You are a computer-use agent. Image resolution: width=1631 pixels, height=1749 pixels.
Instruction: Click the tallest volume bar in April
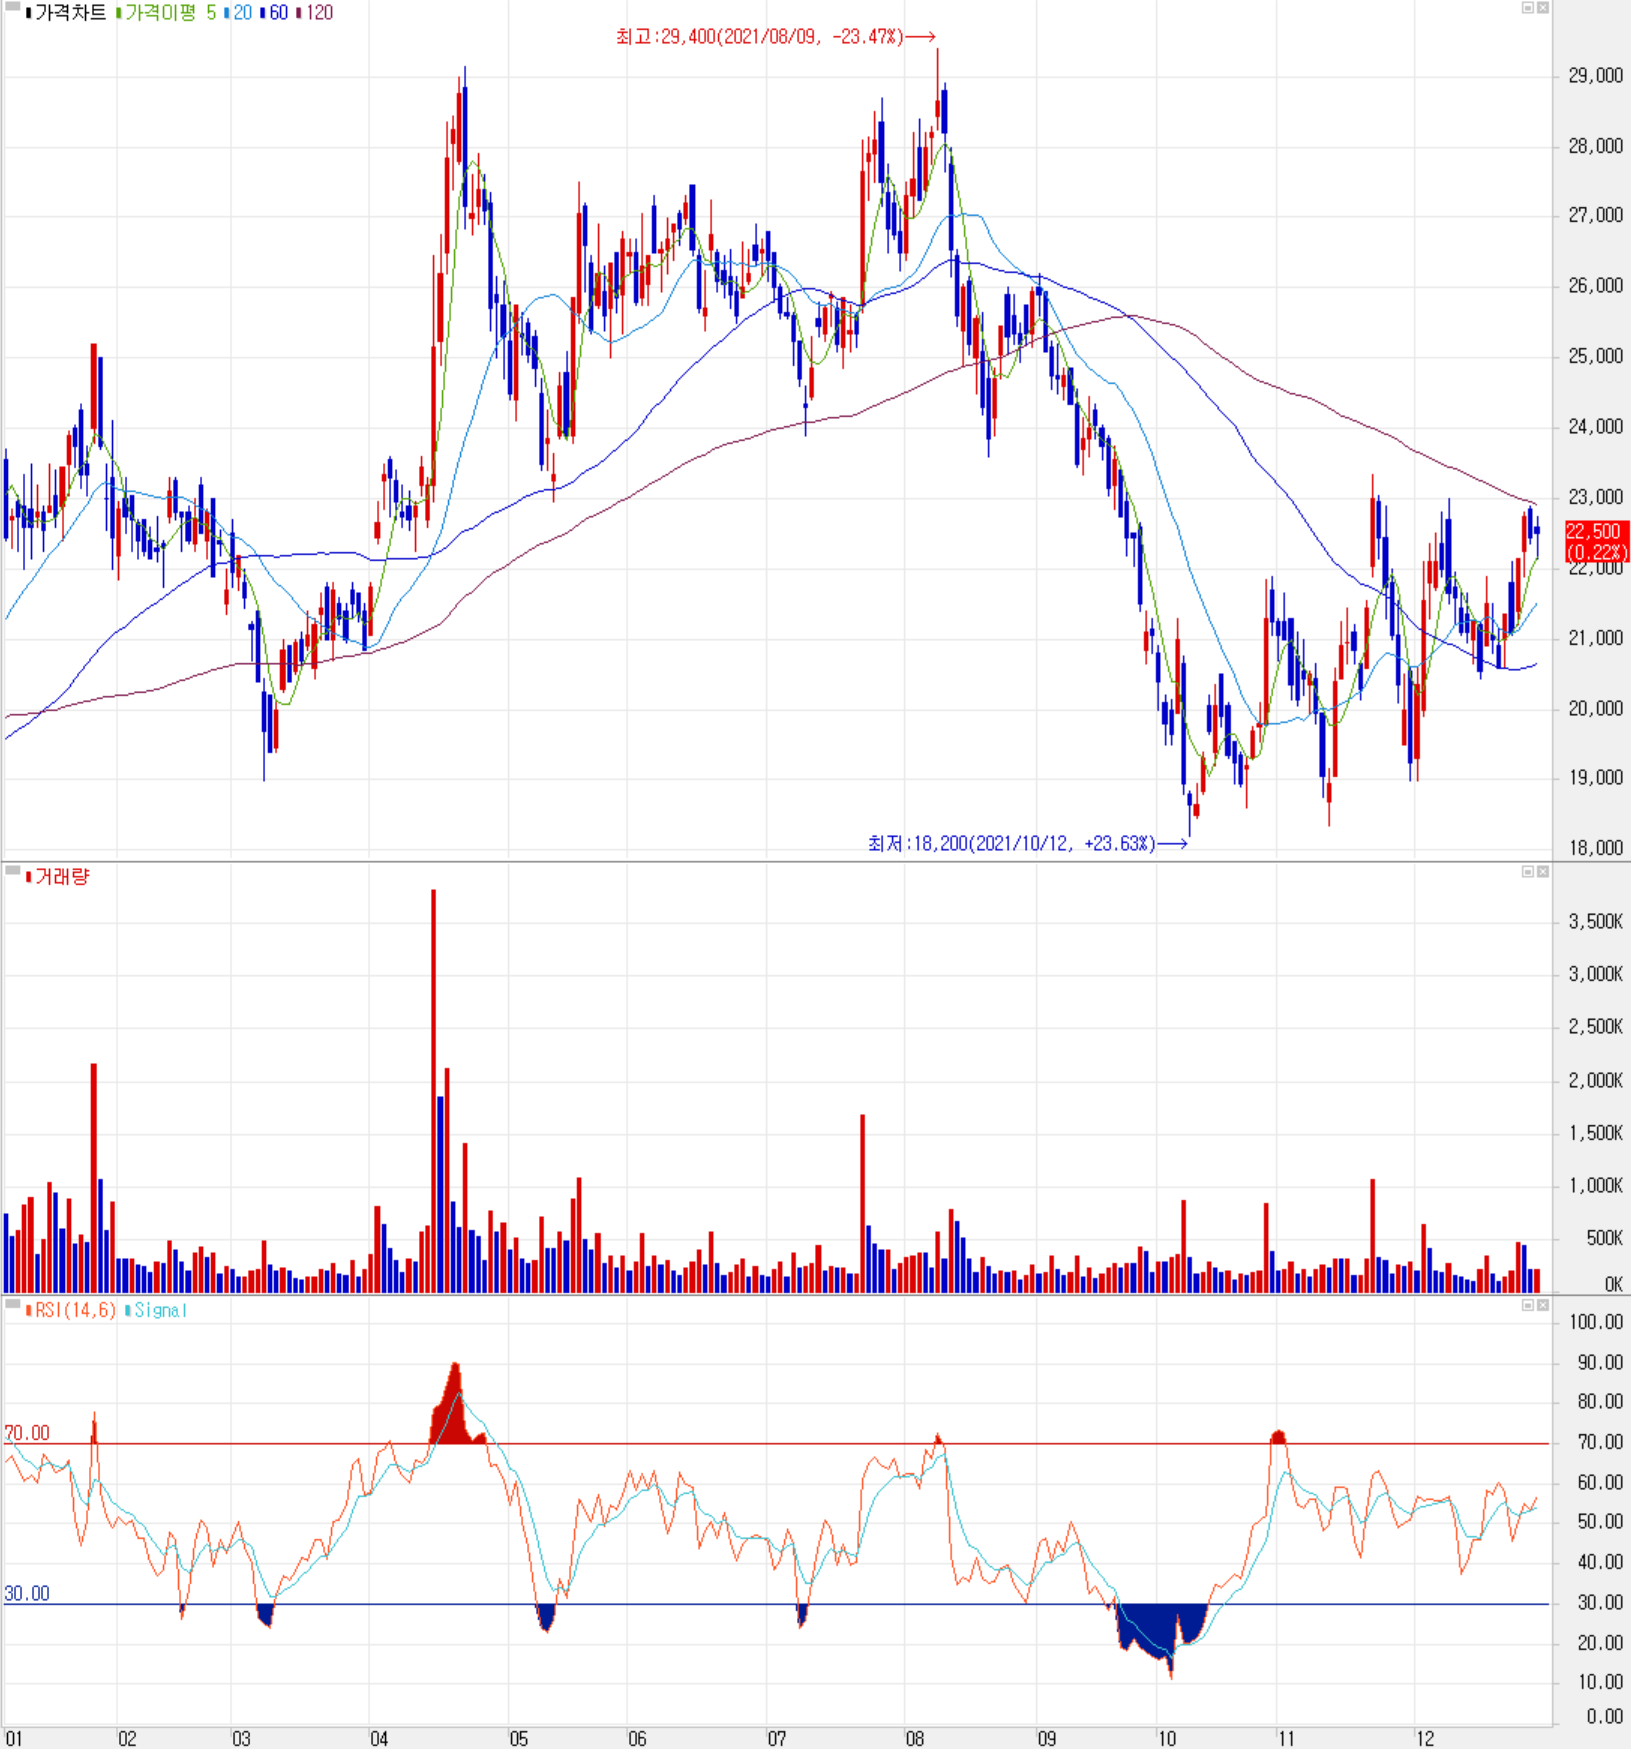434,1090
